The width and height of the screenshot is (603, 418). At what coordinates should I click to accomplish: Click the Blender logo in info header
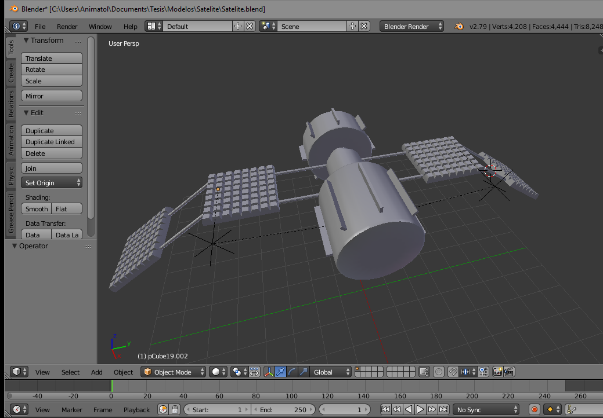(x=459, y=26)
